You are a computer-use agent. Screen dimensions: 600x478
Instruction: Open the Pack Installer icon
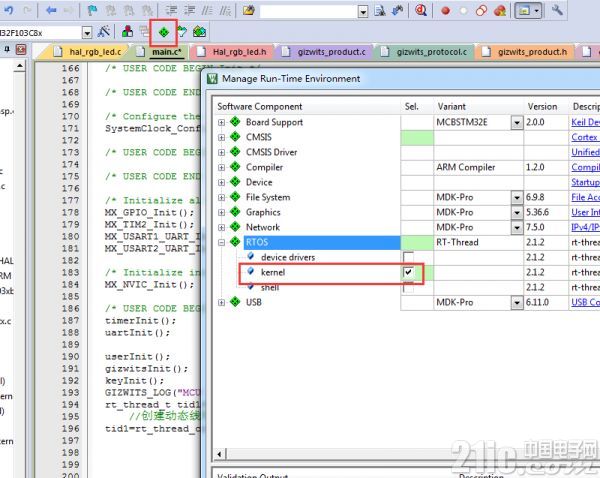[x=199, y=32]
